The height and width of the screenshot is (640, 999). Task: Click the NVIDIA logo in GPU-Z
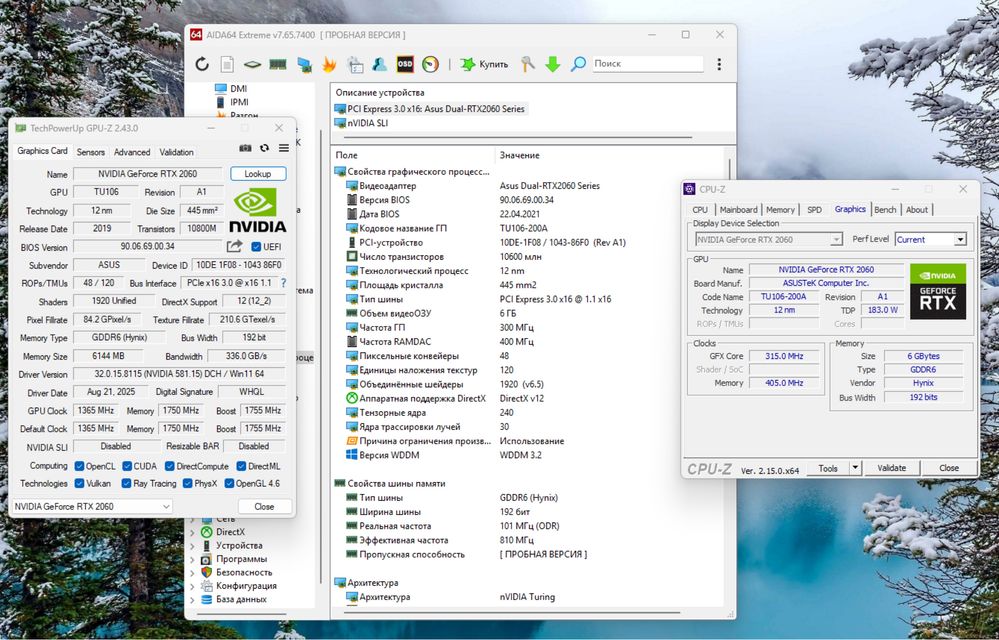click(257, 210)
